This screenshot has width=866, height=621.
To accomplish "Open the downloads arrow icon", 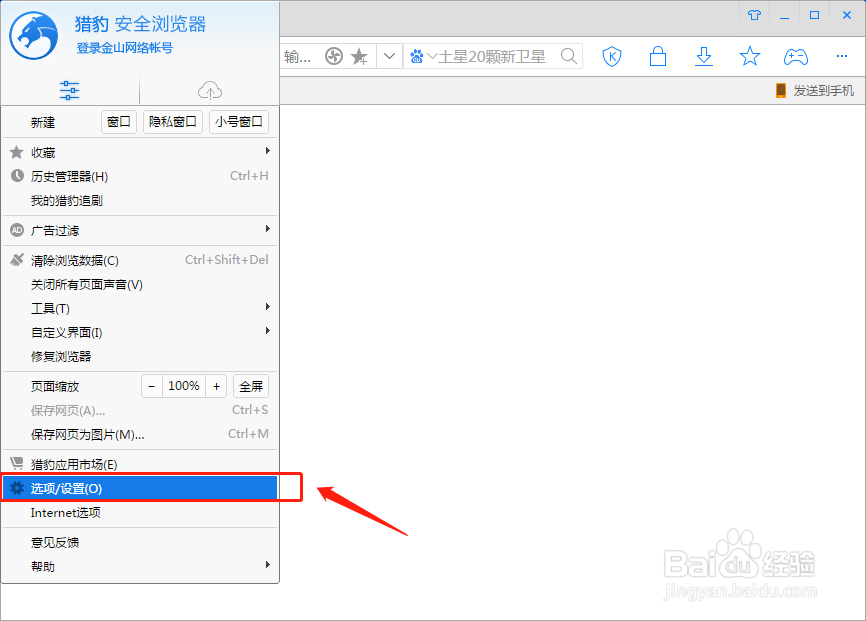I will coord(704,56).
